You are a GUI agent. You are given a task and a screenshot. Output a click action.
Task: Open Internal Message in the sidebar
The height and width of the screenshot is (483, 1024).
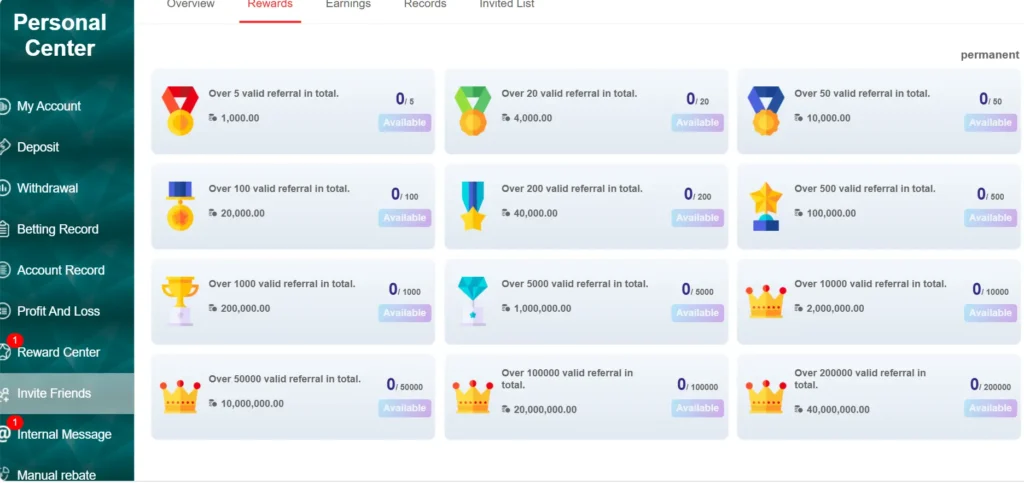[x=64, y=435]
